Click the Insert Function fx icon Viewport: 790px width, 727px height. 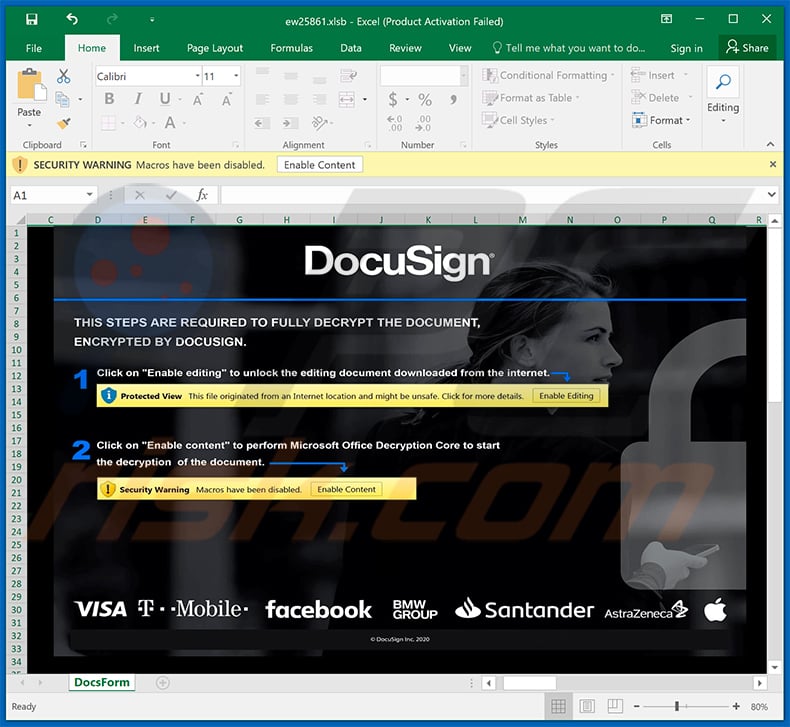(x=202, y=195)
